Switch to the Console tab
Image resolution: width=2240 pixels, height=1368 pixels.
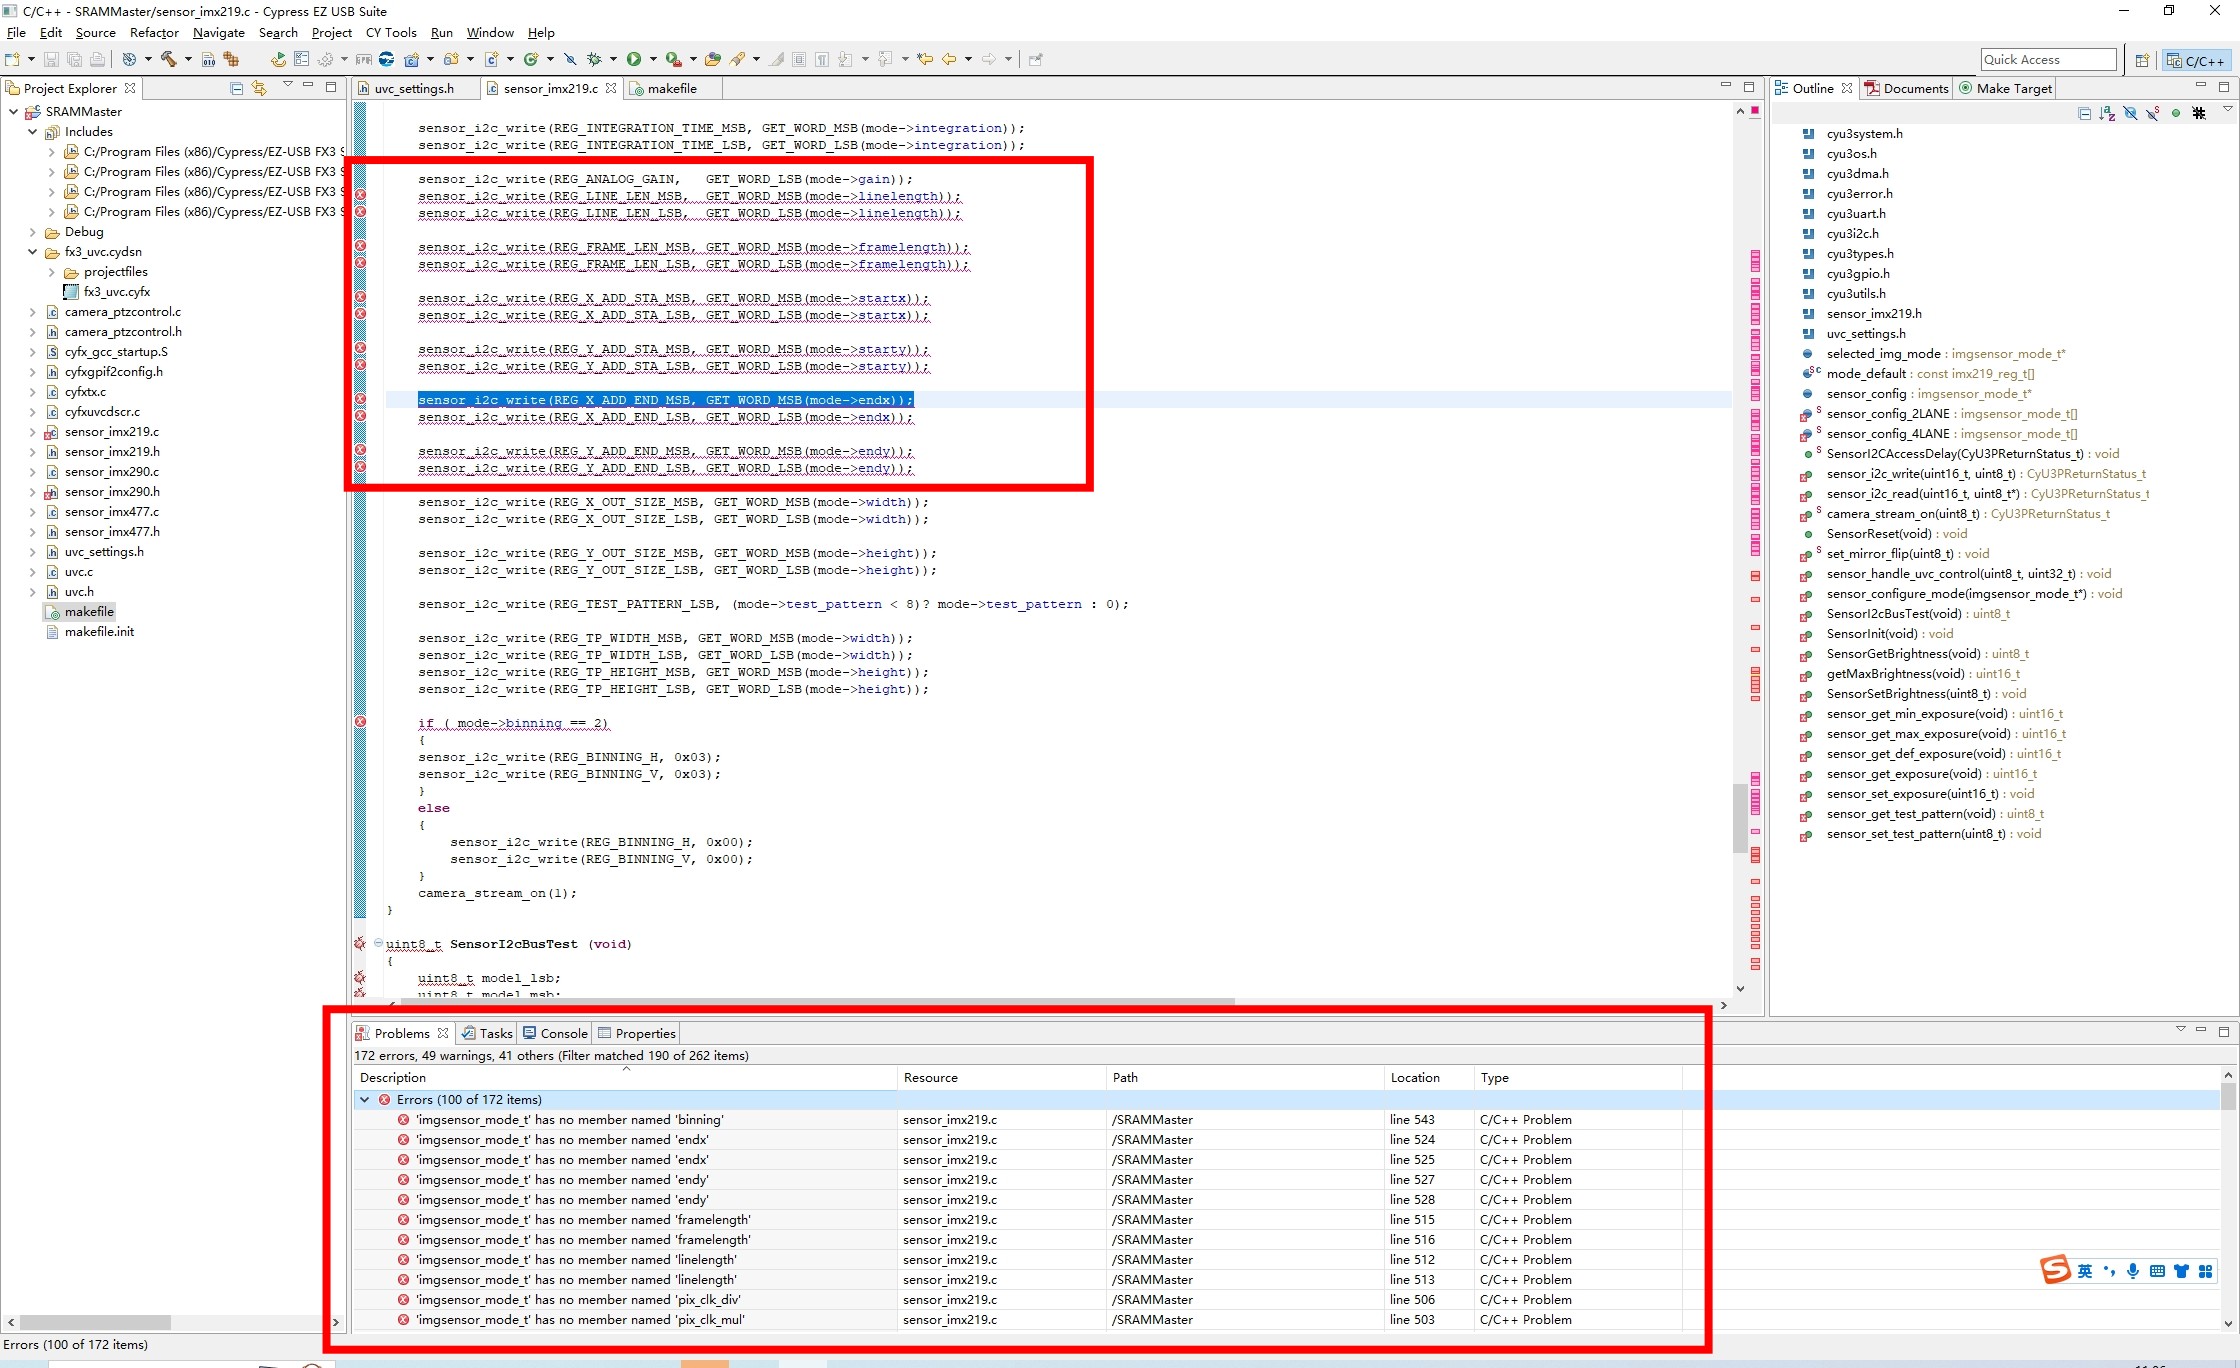(x=564, y=1033)
